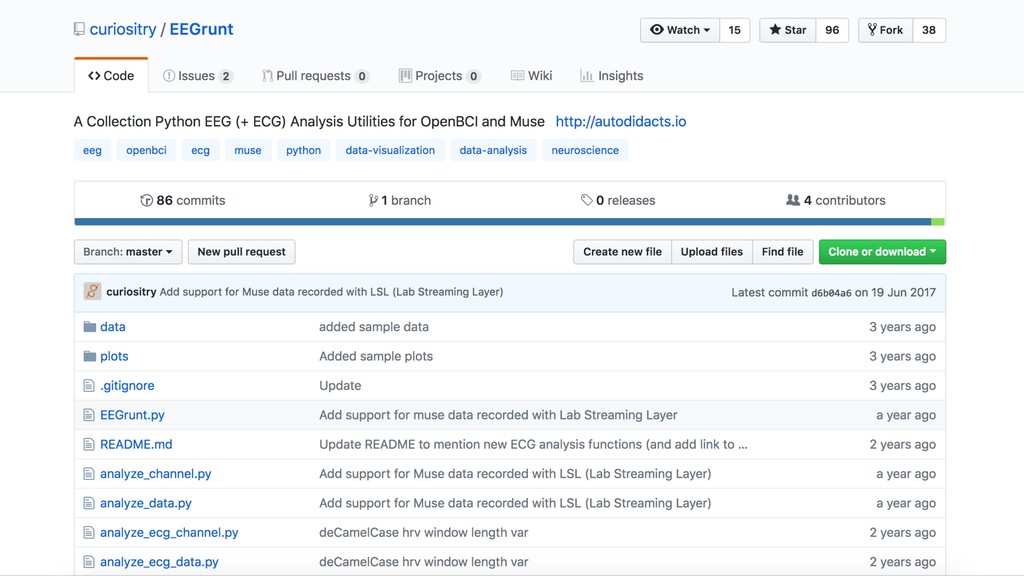The image size is (1024, 576).
Task: Click the contributors people icon
Action: (793, 201)
